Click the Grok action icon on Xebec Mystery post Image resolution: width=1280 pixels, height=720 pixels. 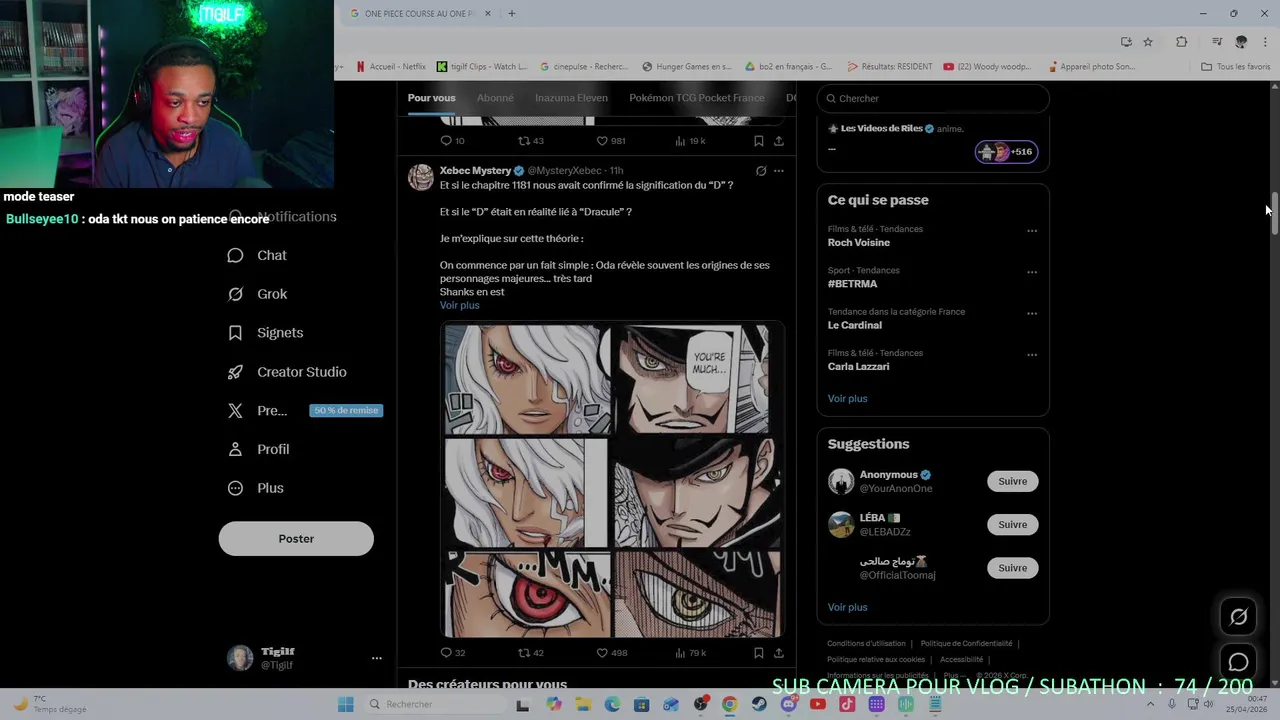[761, 171]
